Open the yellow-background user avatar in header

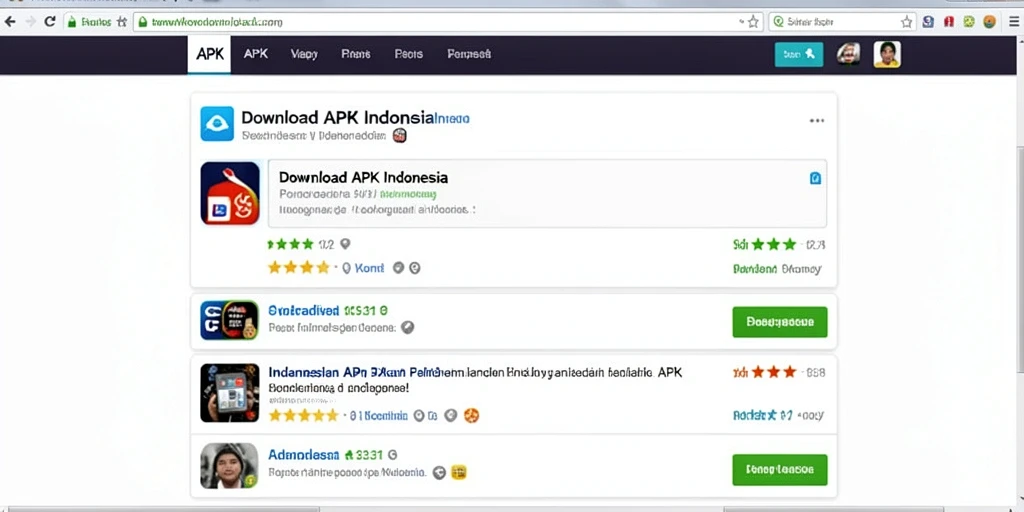coord(887,54)
